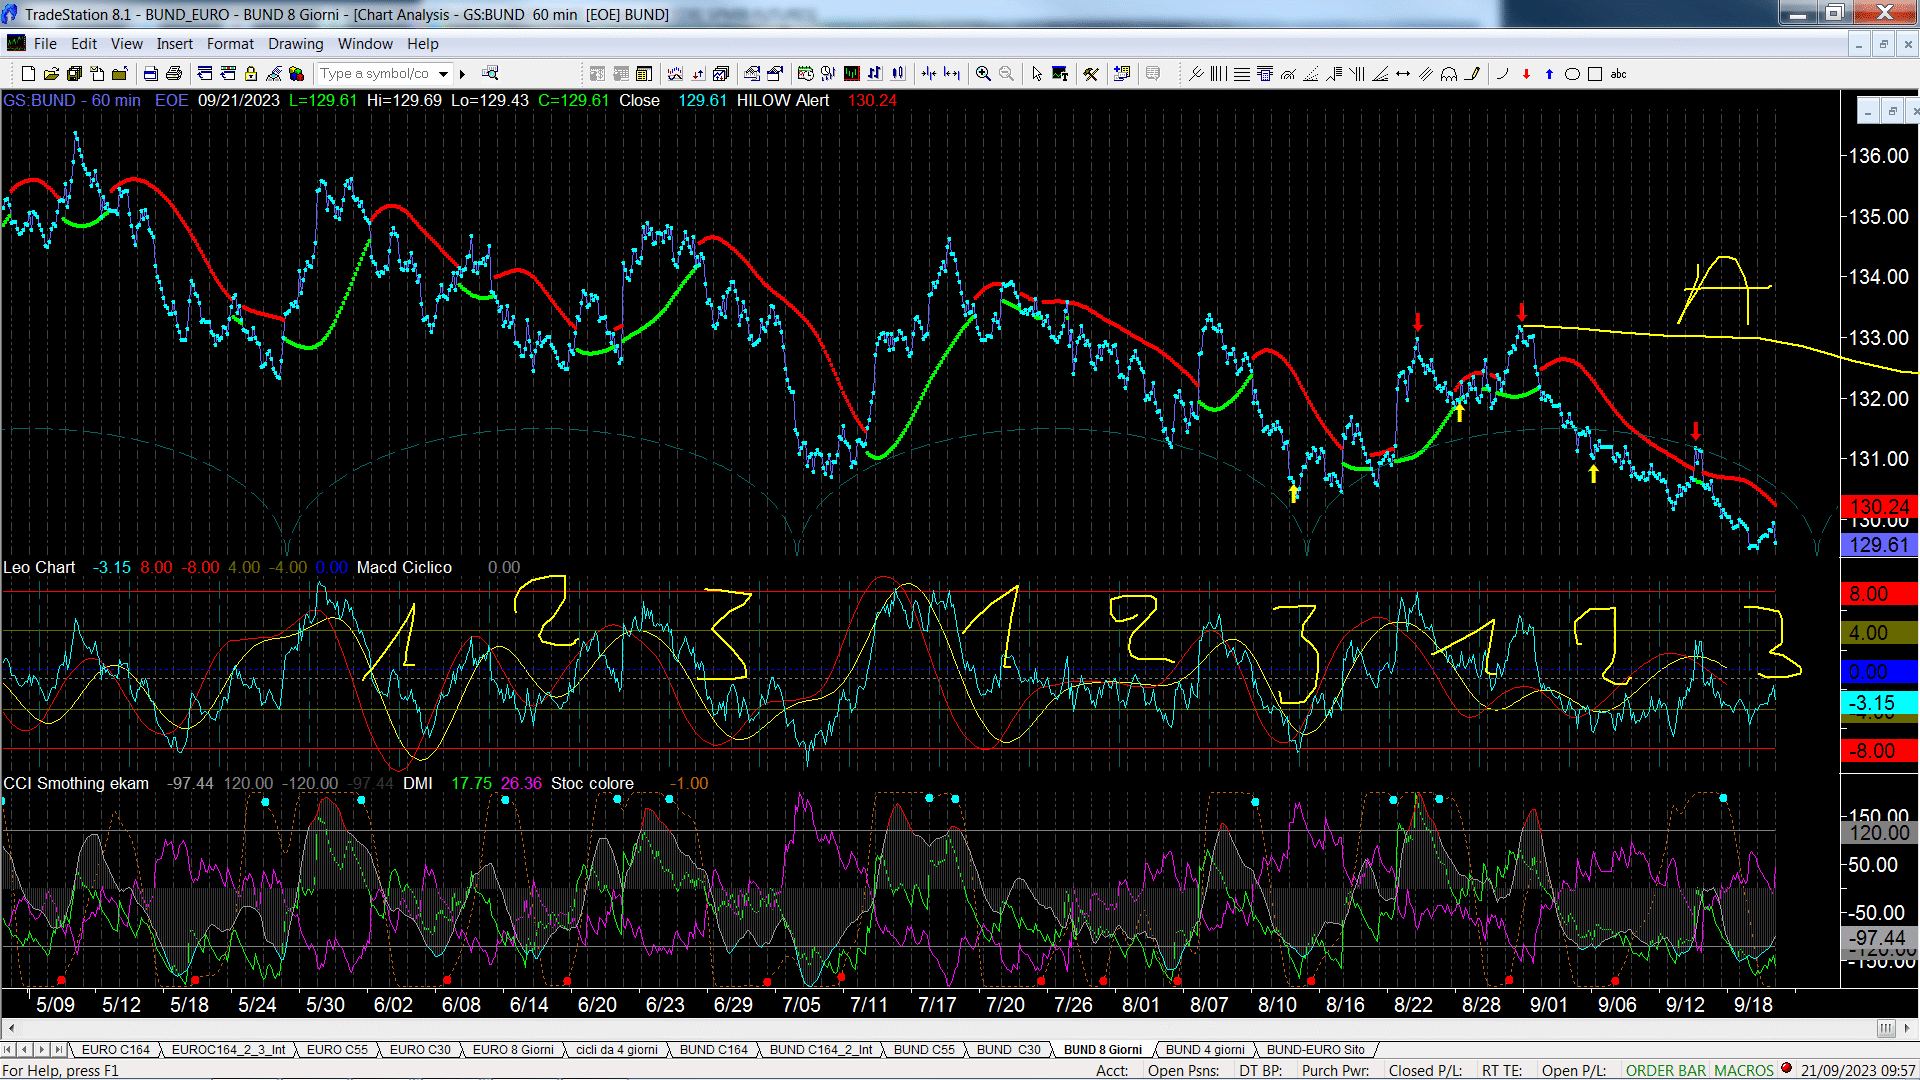The width and height of the screenshot is (1920, 1080).
Task: Switch to the EURO 8 Giorni tab
Action: tap(513, 1050)
